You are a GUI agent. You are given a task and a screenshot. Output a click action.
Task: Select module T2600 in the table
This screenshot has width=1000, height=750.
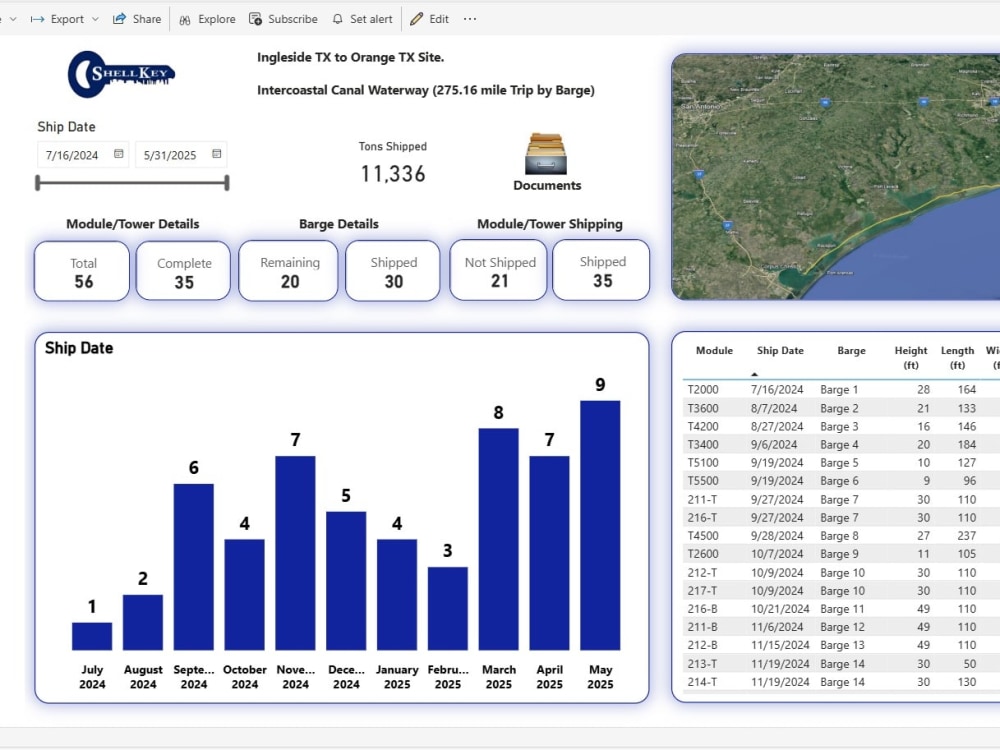[x=703, y=554]
